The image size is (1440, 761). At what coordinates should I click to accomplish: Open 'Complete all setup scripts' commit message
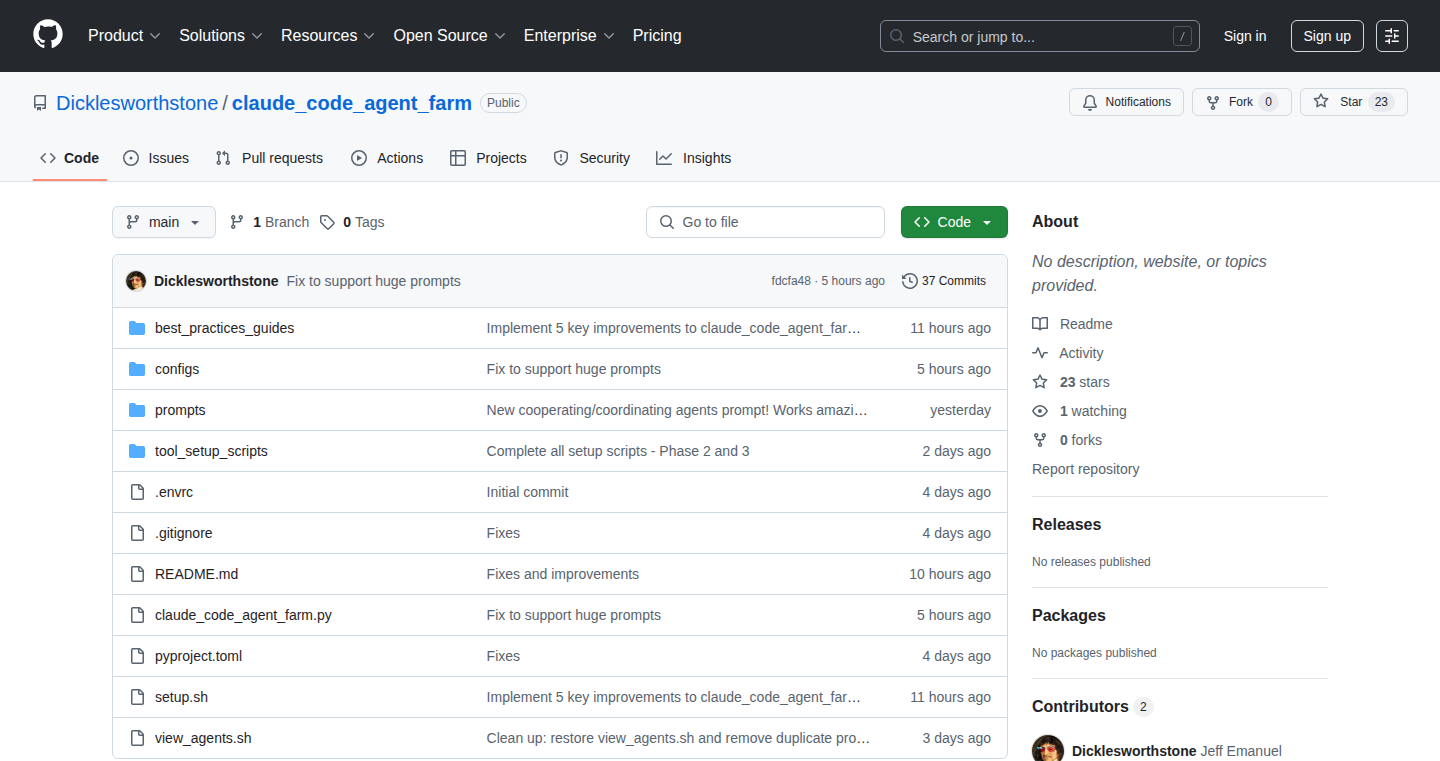click(x=618, y=451)
